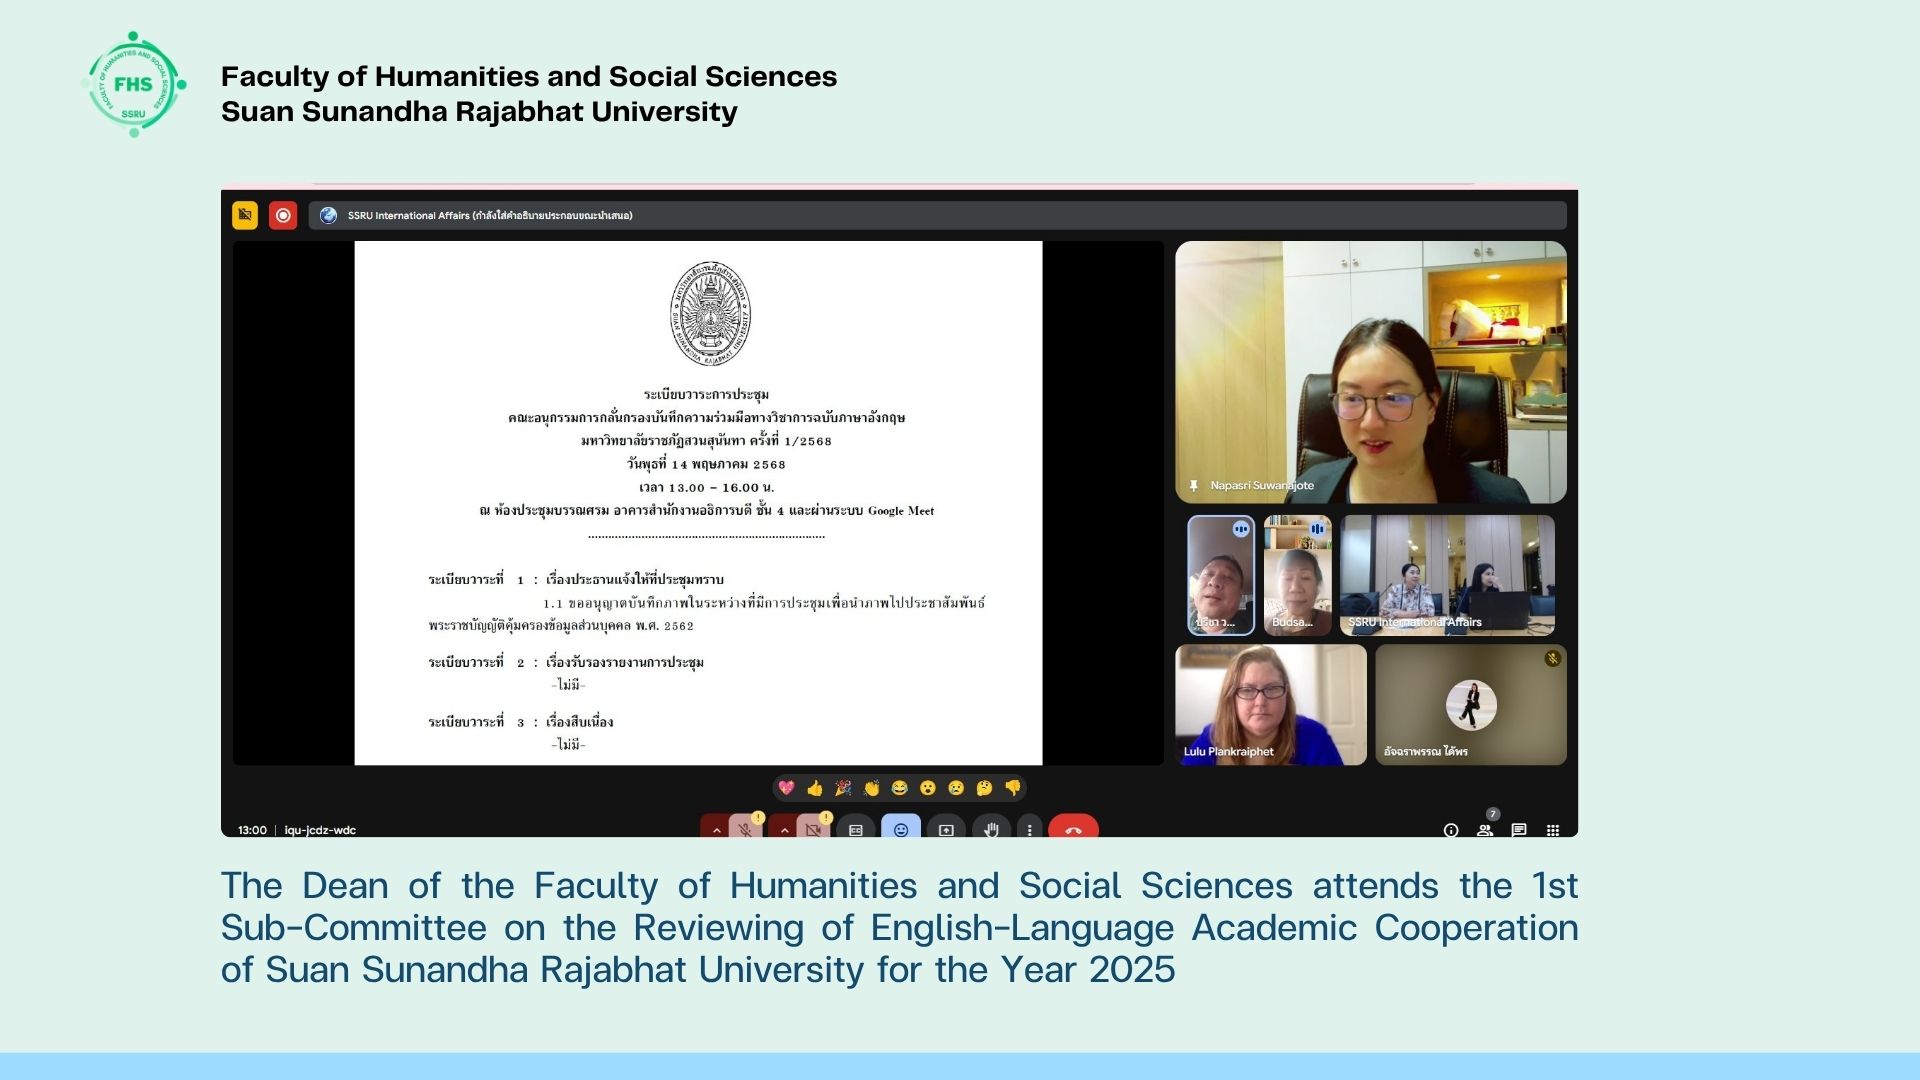Open more options three-dot menu
This screenshot has width=1920, height=1080.
1030,830
